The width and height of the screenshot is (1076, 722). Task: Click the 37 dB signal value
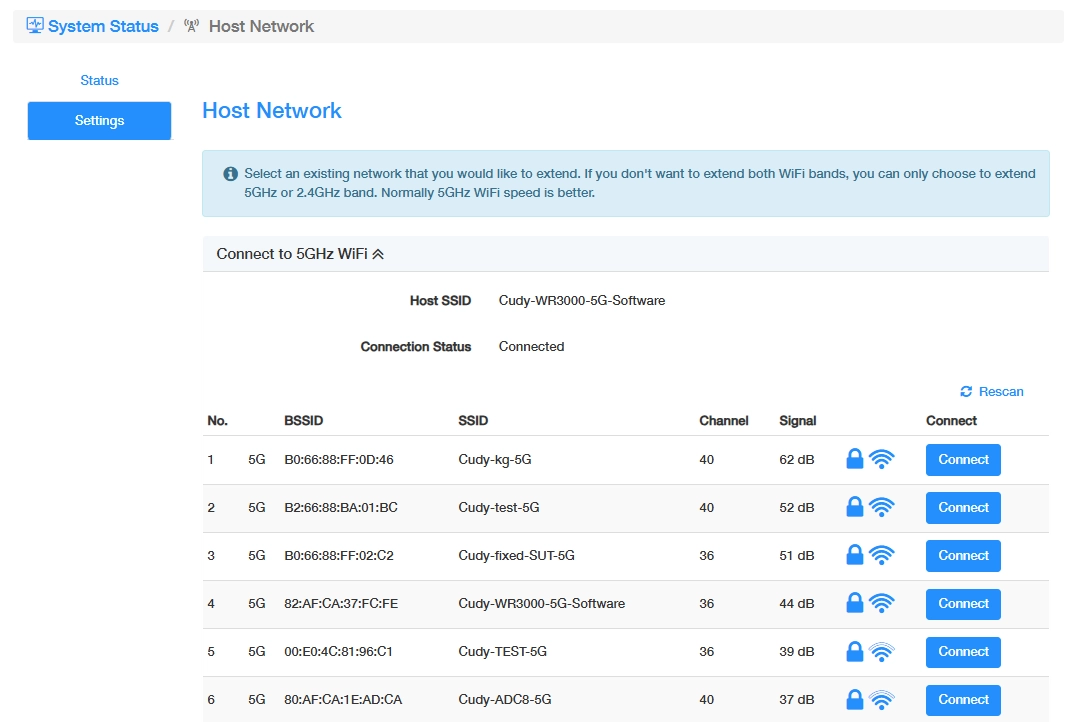point(797,700)
